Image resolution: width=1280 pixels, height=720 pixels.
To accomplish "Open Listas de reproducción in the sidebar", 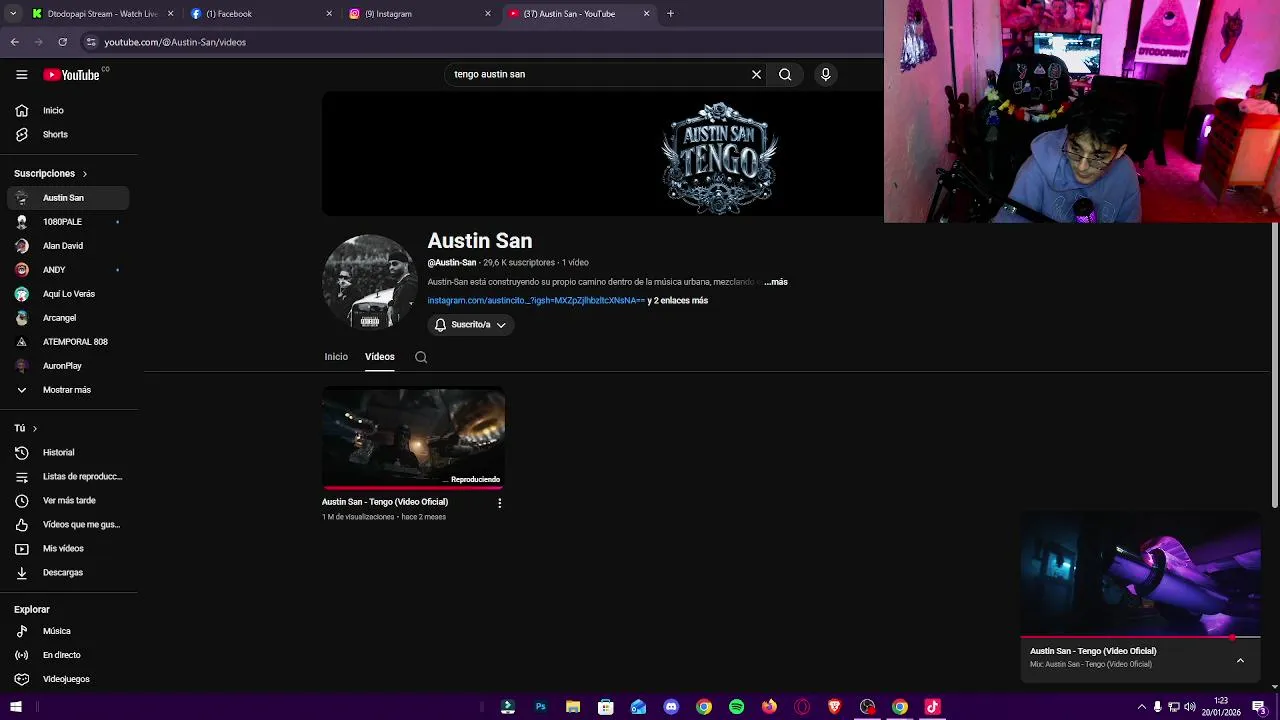I will [68, 476].
